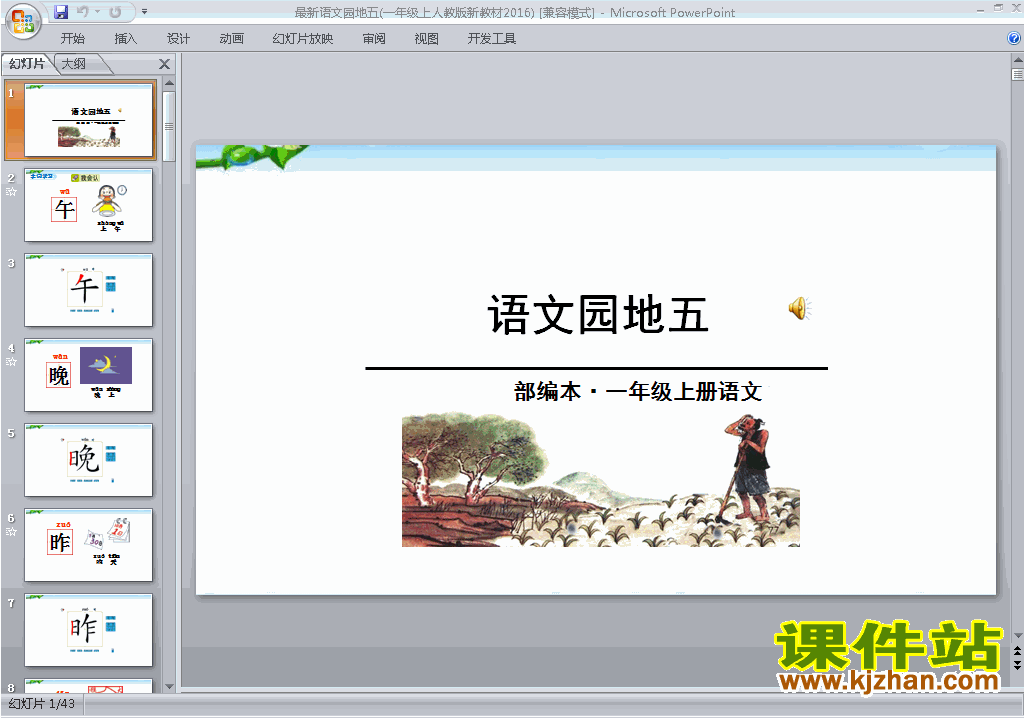The height and width of the screenshot is (718, 1024).
Task: Select slide 3 thumbnail showing large 午
Action: point(88,289)
